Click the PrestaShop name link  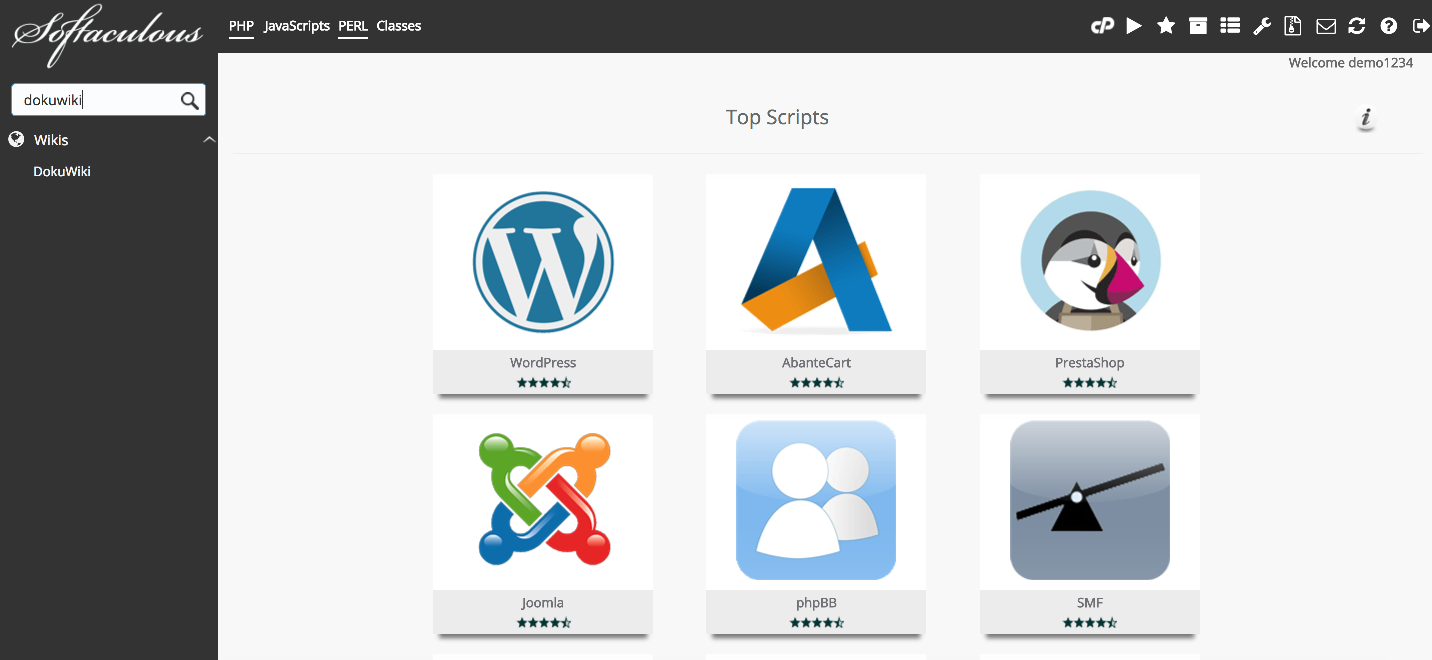1090,363
